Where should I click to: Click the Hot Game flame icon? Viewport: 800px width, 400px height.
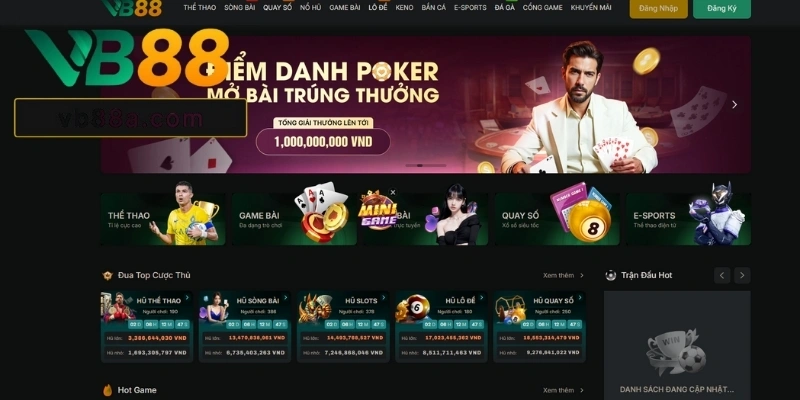(108, 390)
